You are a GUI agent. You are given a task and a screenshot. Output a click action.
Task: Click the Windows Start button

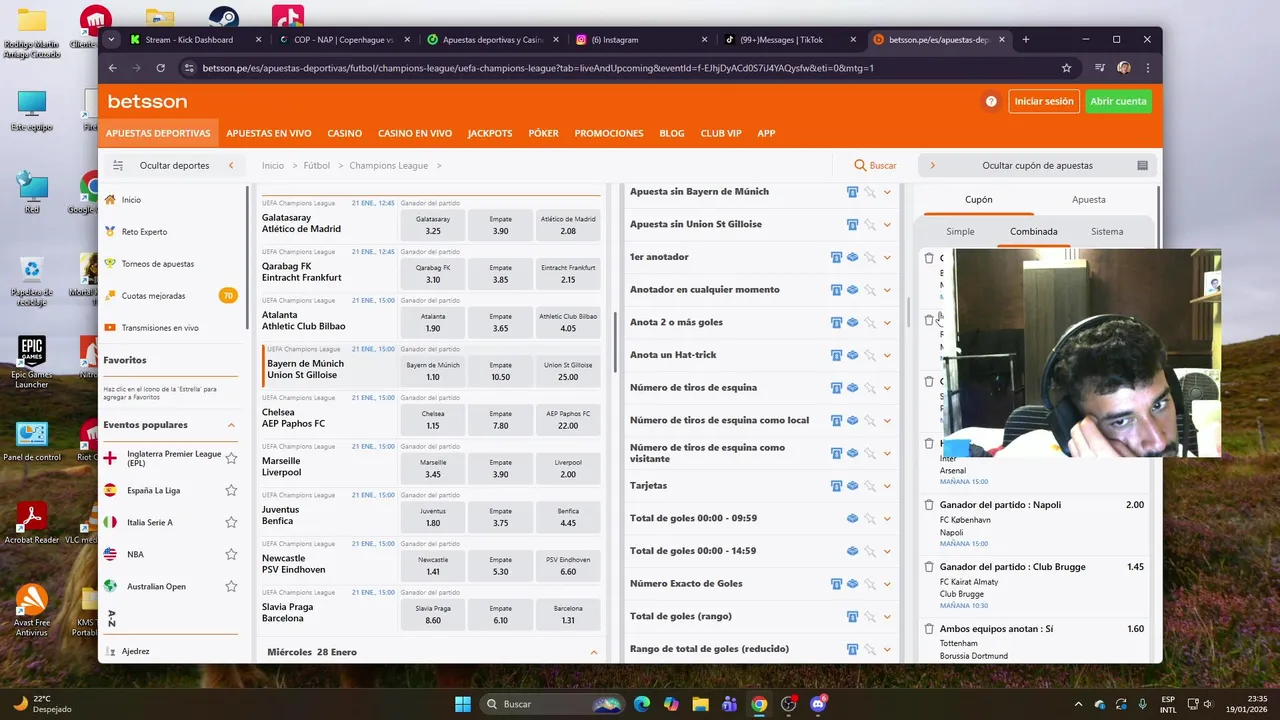click(463, 704)
